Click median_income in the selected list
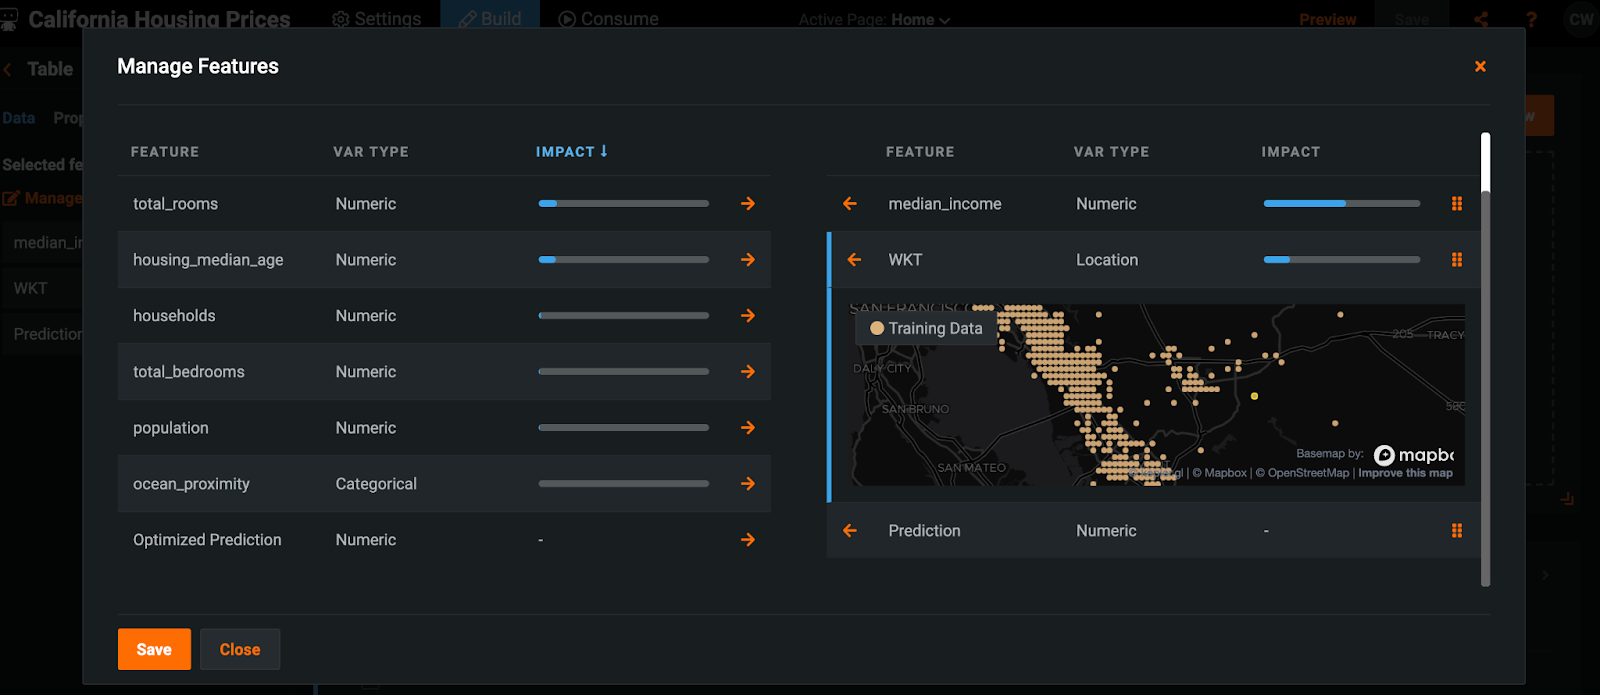This screenshot has height=695, width=1600. coord(945,203)
